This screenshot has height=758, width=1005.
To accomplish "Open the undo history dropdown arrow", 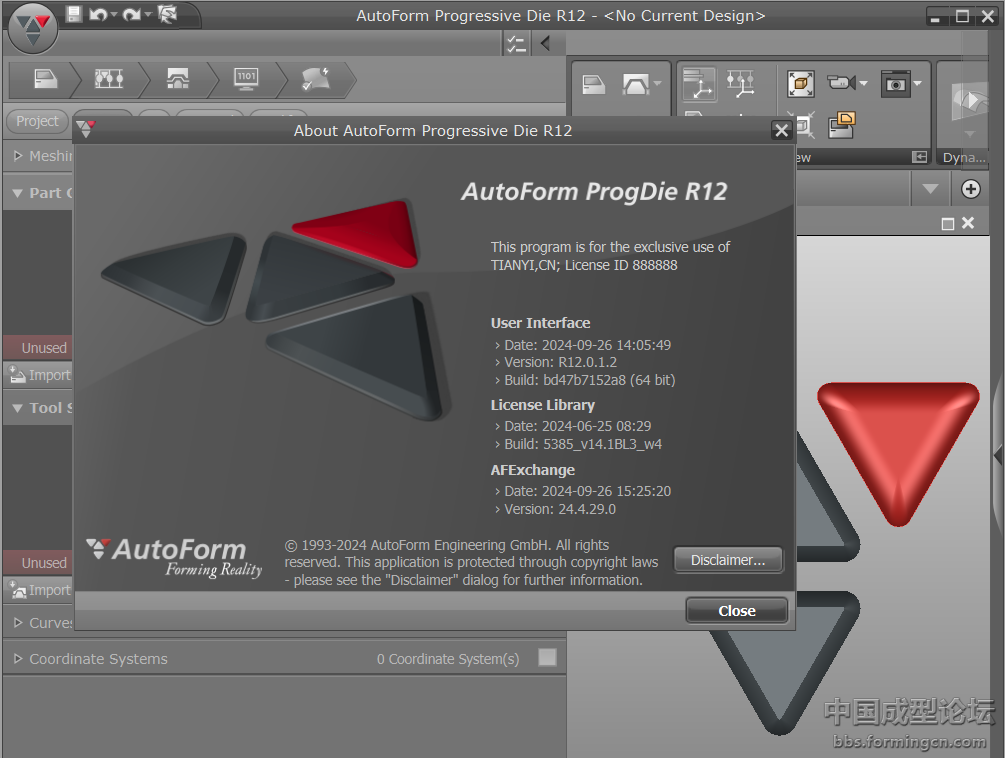I will click(x=113, y=14).
